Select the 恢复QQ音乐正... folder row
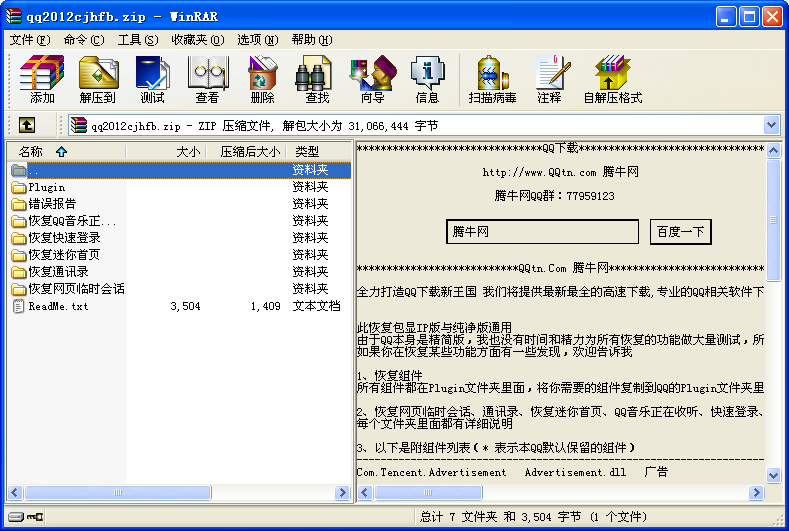The width and height of the screenshot is (789, 531). (180, 221)
